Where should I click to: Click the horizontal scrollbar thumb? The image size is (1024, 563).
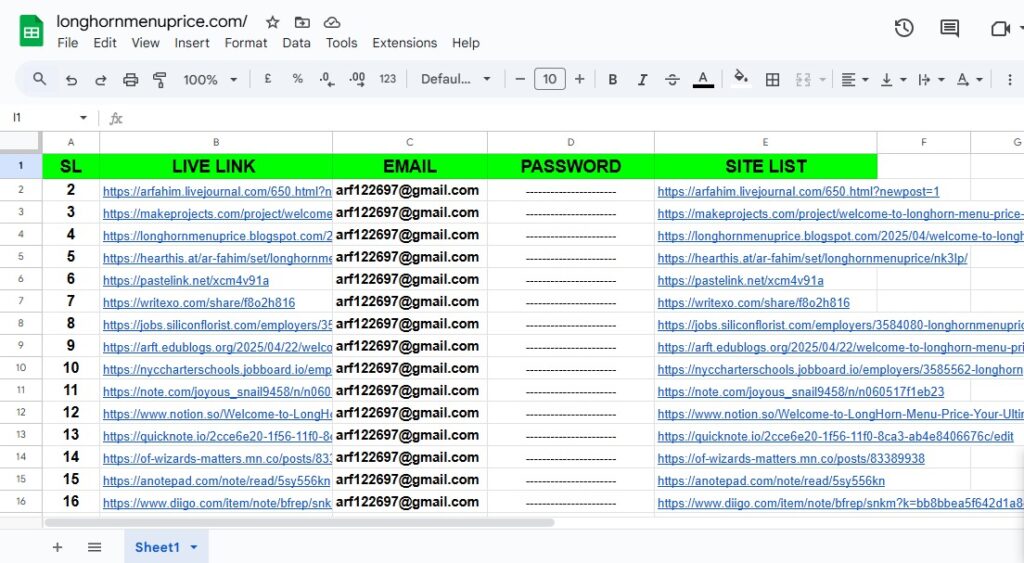coord(300,523)
